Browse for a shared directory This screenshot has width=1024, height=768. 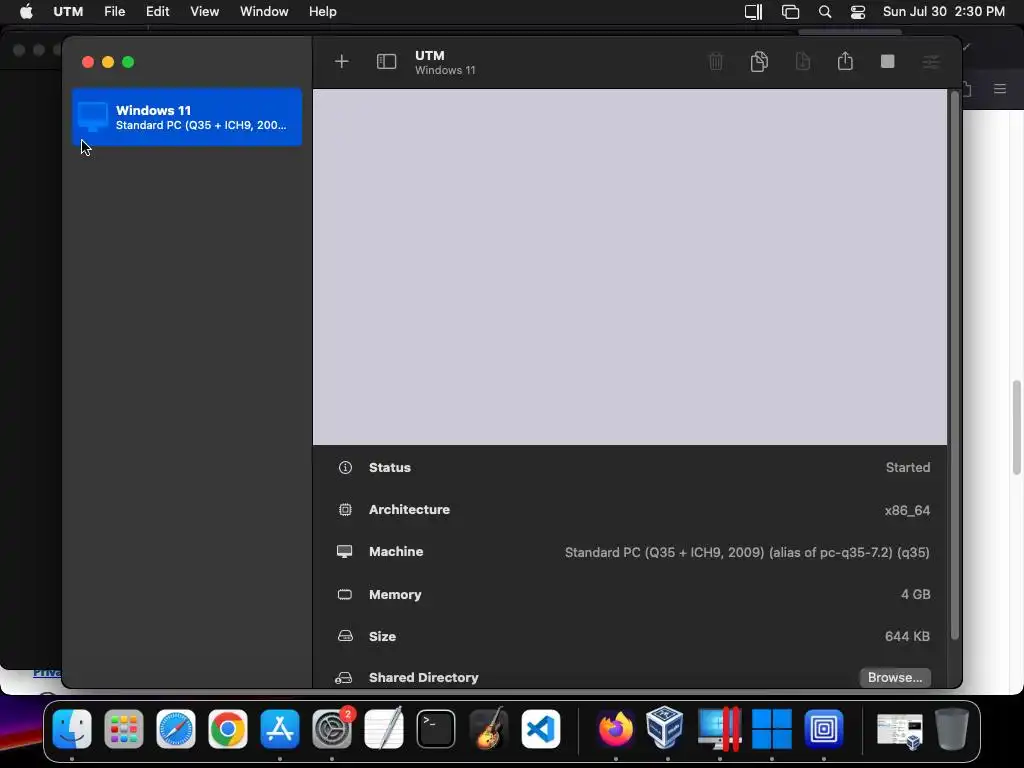pyautogui.click(x=895, y=677)
